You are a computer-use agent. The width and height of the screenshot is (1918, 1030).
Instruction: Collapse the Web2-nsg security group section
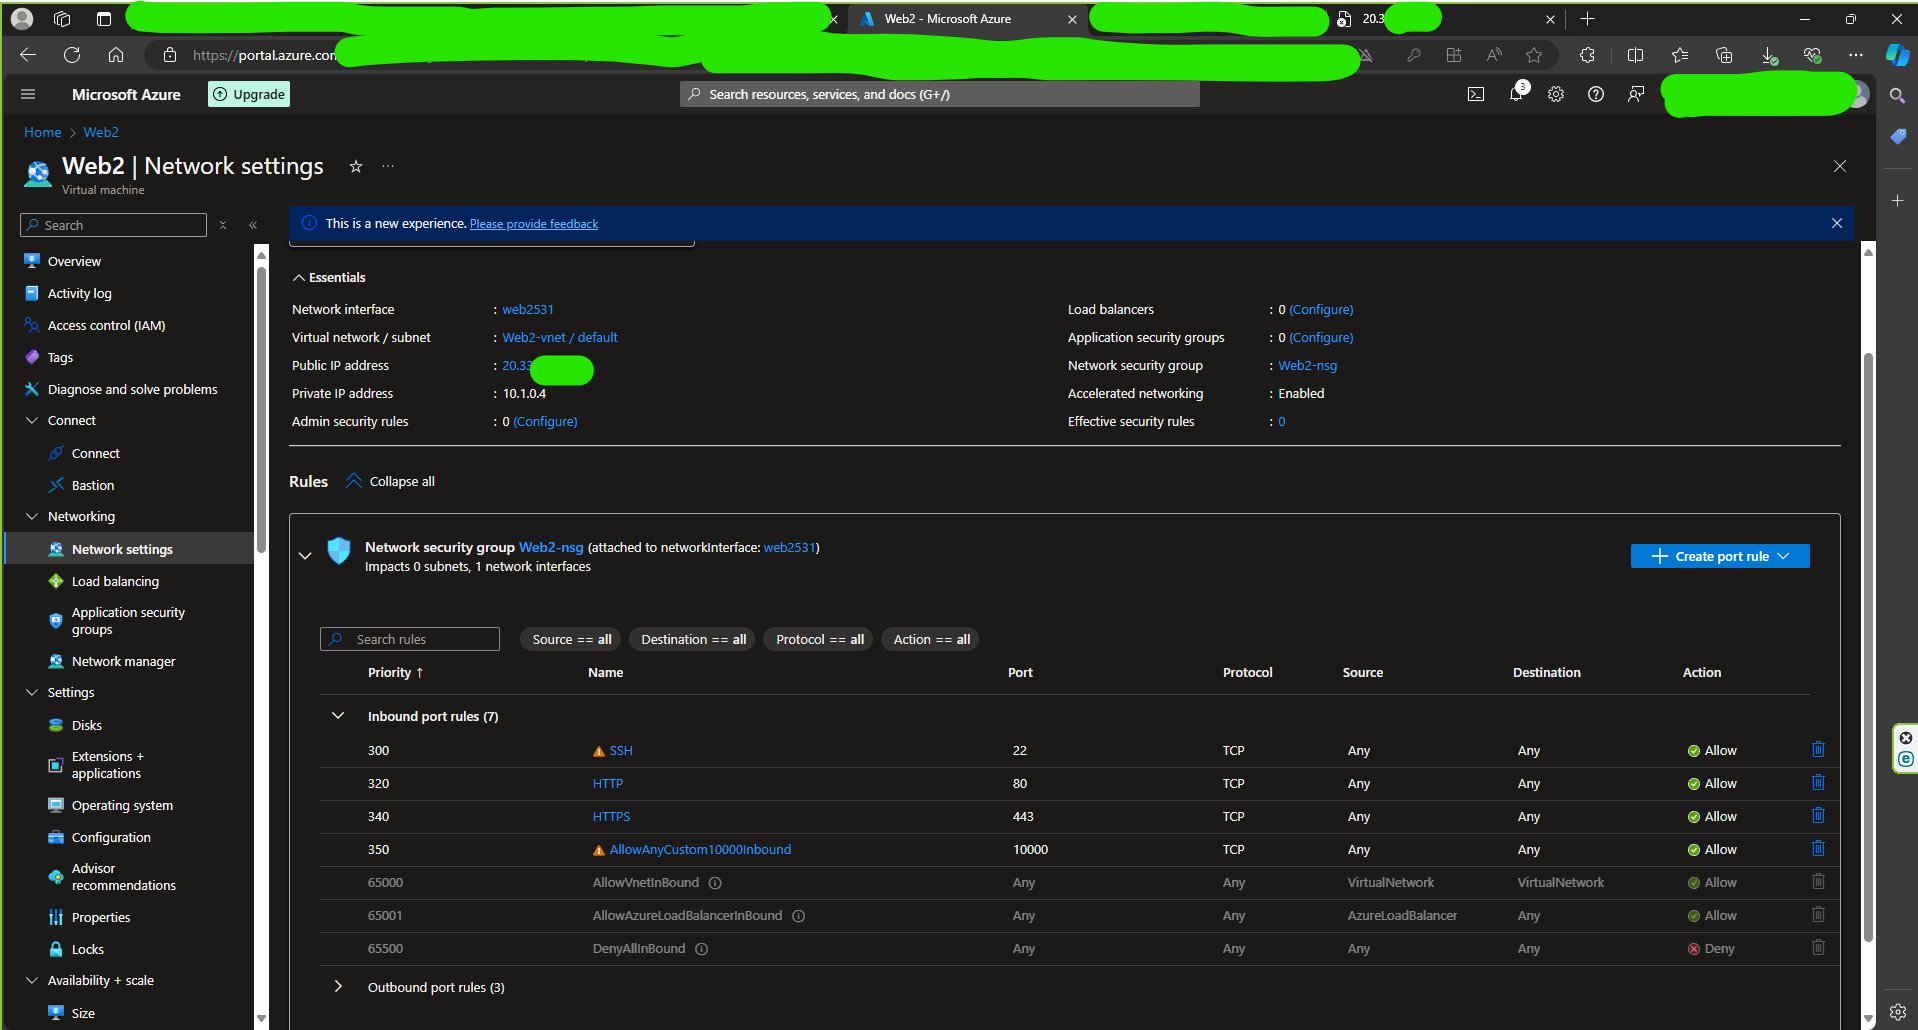tap(305, 555)
